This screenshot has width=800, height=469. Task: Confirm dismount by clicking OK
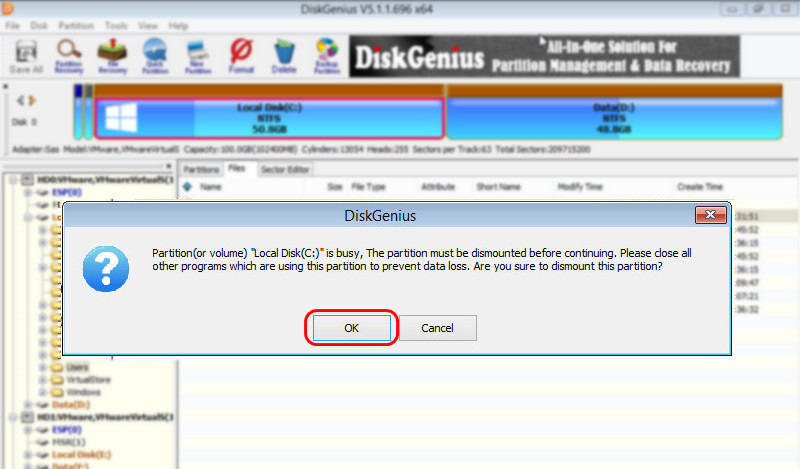[352, 328]
